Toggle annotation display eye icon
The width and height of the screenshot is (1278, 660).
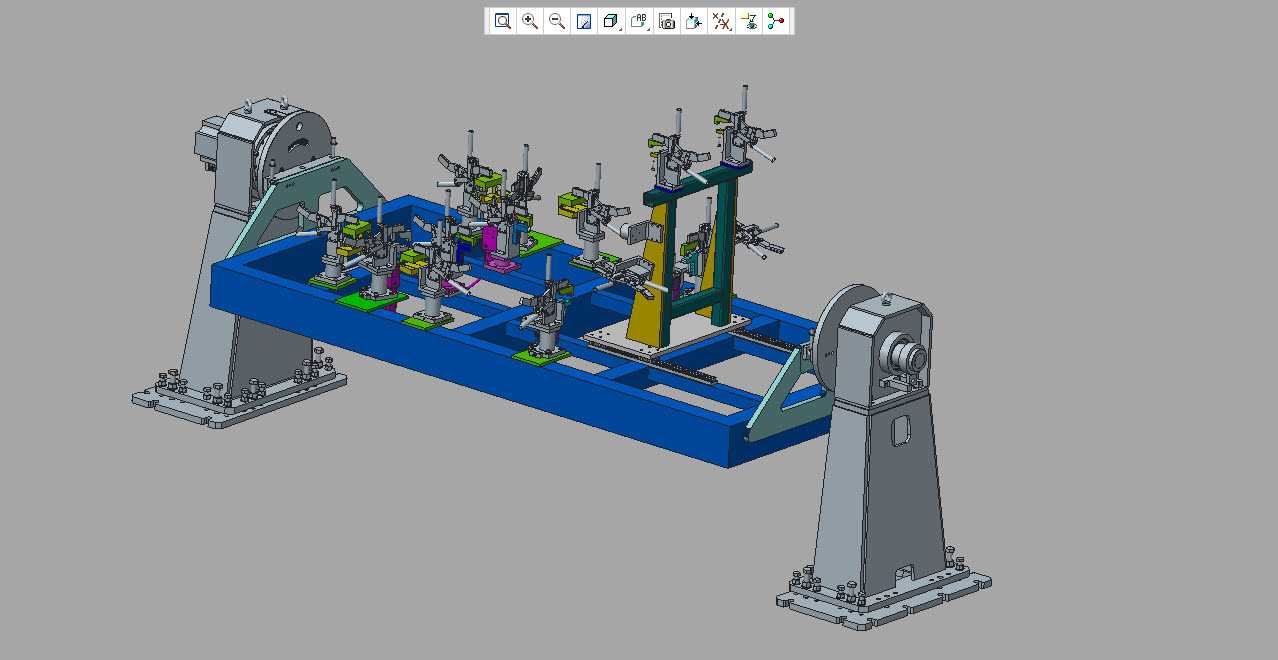(x=748, y=21)
